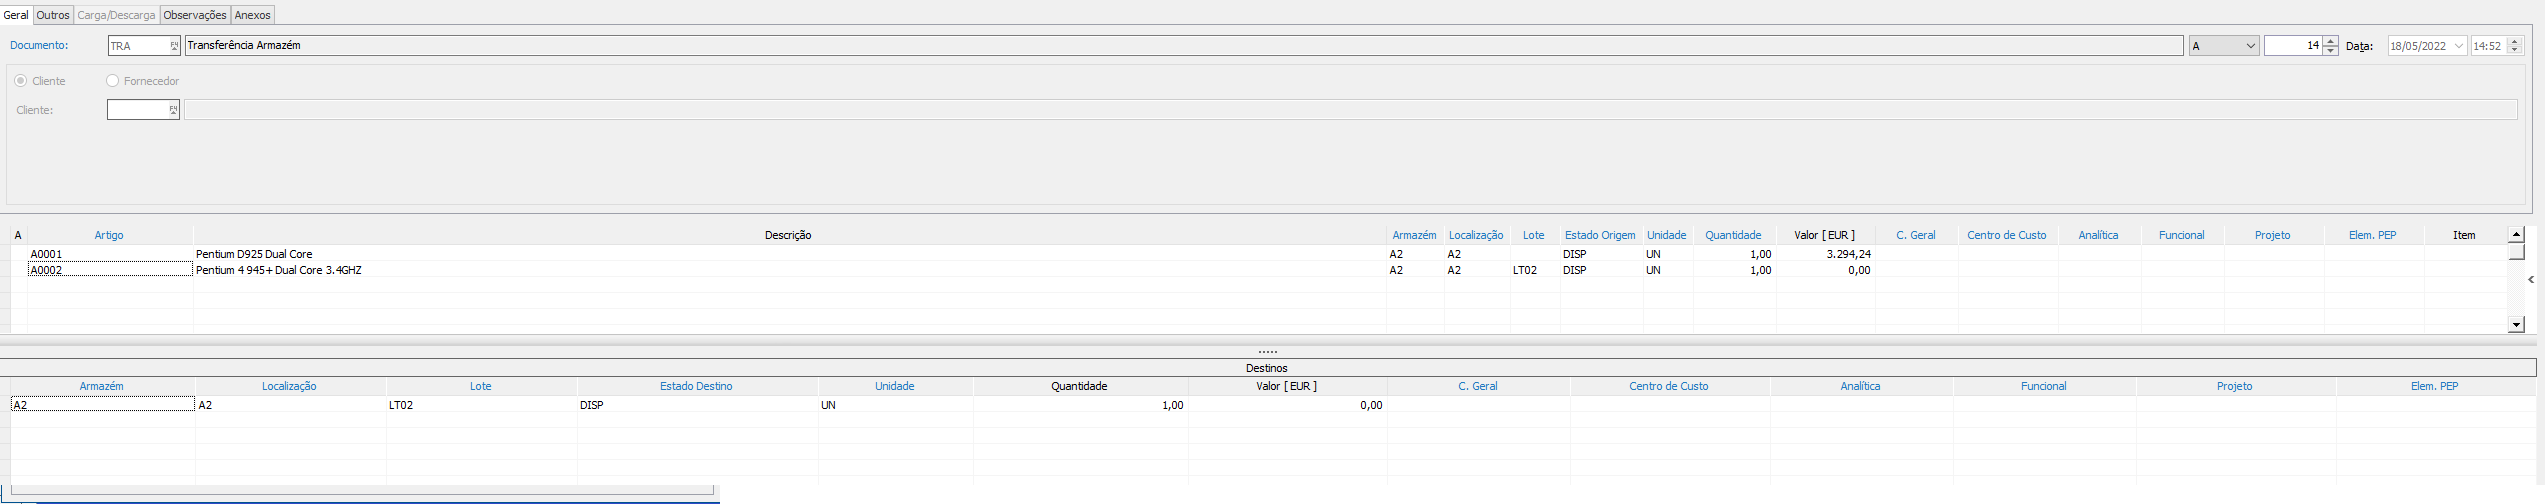Select the Cliente radio button
This screenshot has height=504, width=2545.
(x=21, y=81)
